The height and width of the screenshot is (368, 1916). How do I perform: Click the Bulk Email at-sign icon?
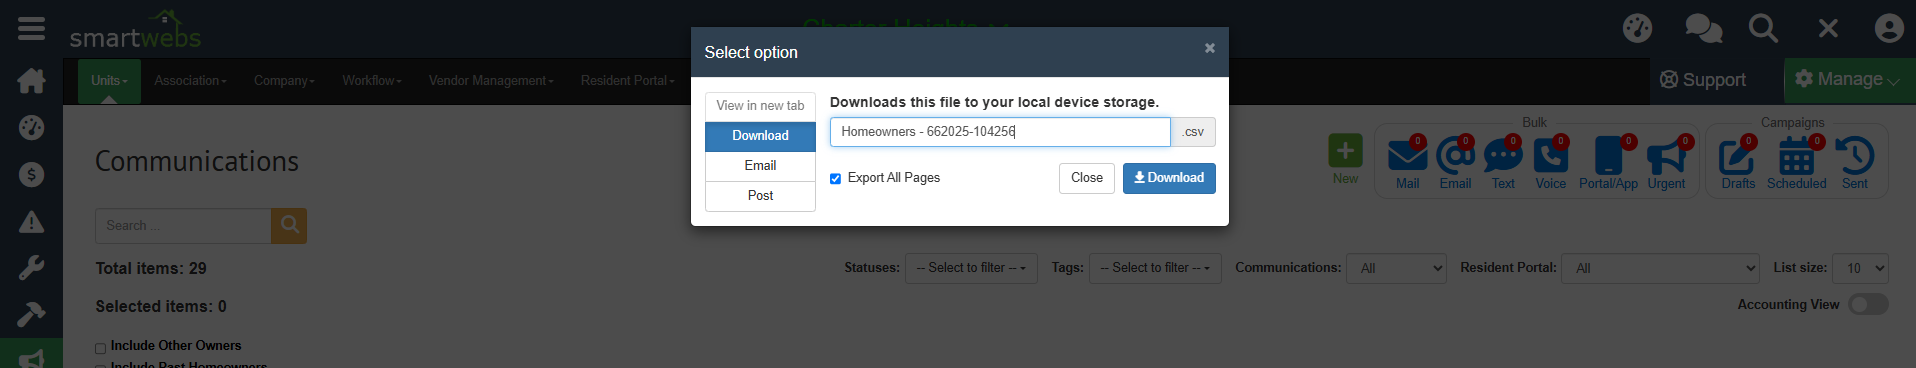[x=1455, y=157]
